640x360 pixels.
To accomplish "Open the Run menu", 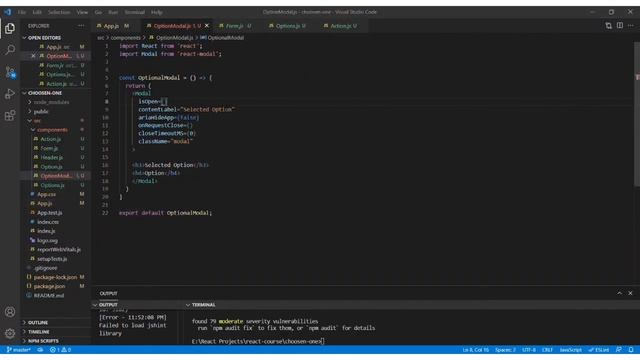I will click(x=113, y=12).
